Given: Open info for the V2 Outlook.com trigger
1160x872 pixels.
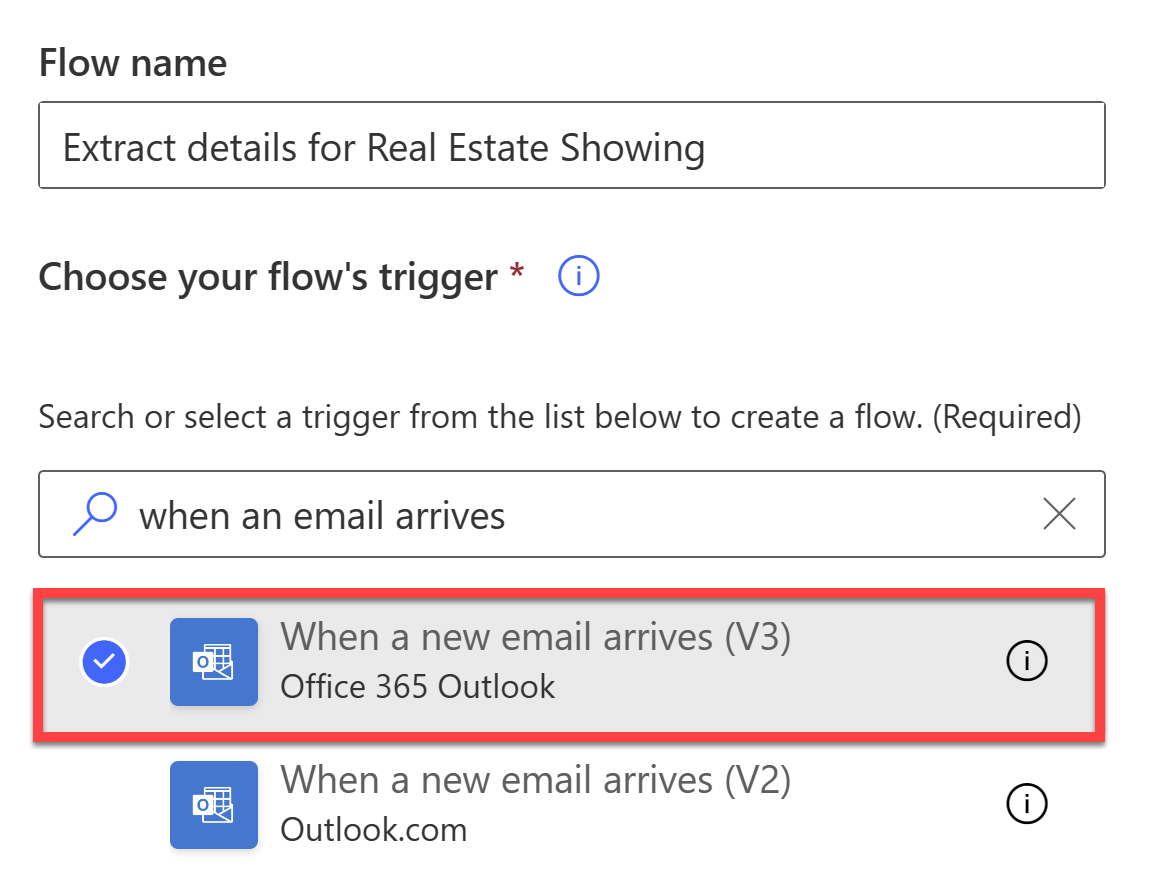Looking at the screenshot, I should 1027,803.
